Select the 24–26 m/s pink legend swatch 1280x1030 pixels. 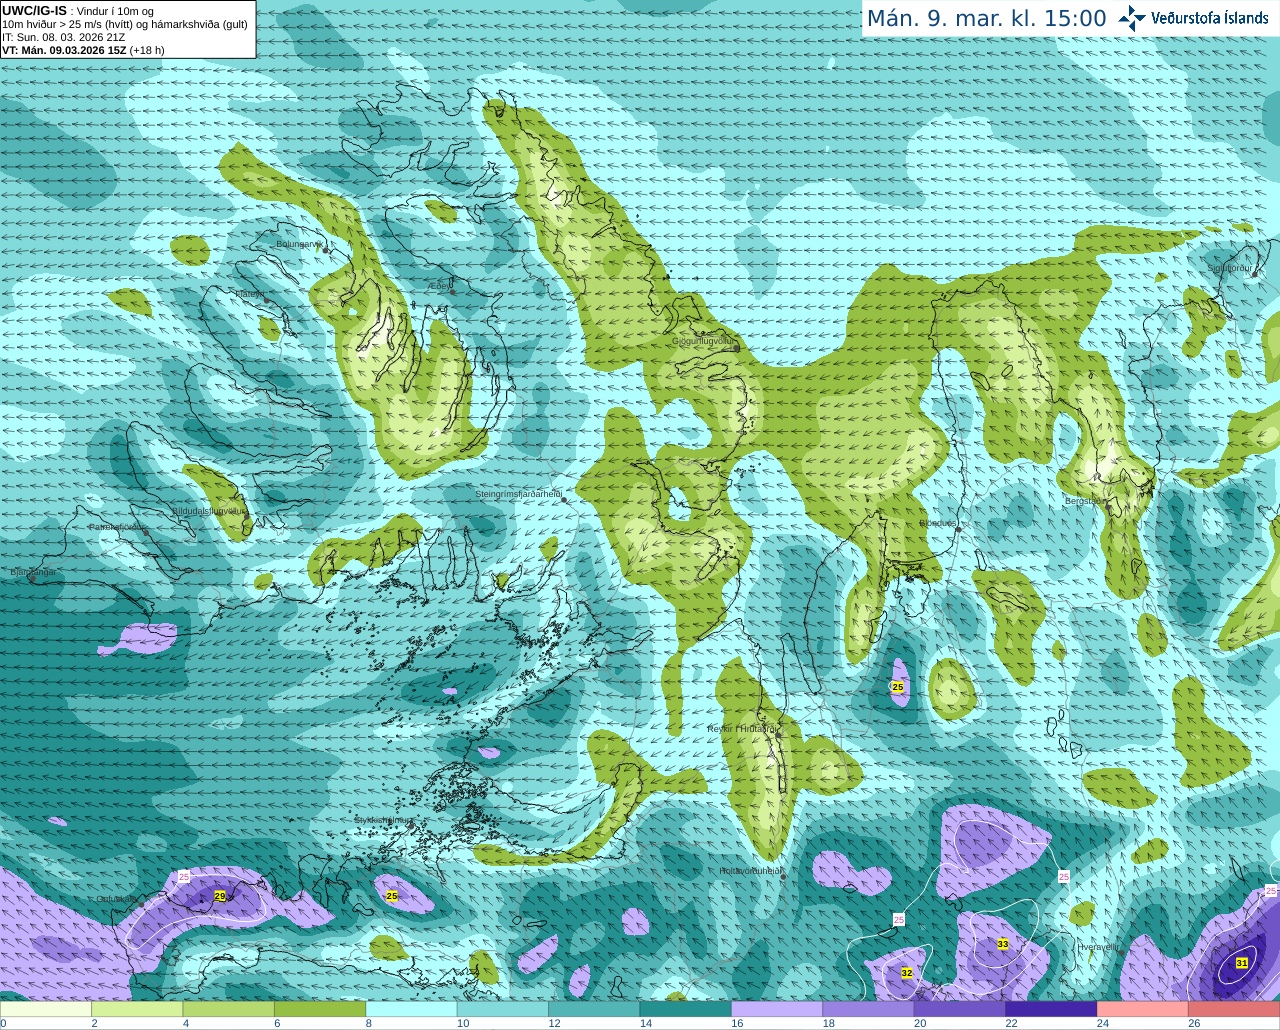pos(1142,1009)
